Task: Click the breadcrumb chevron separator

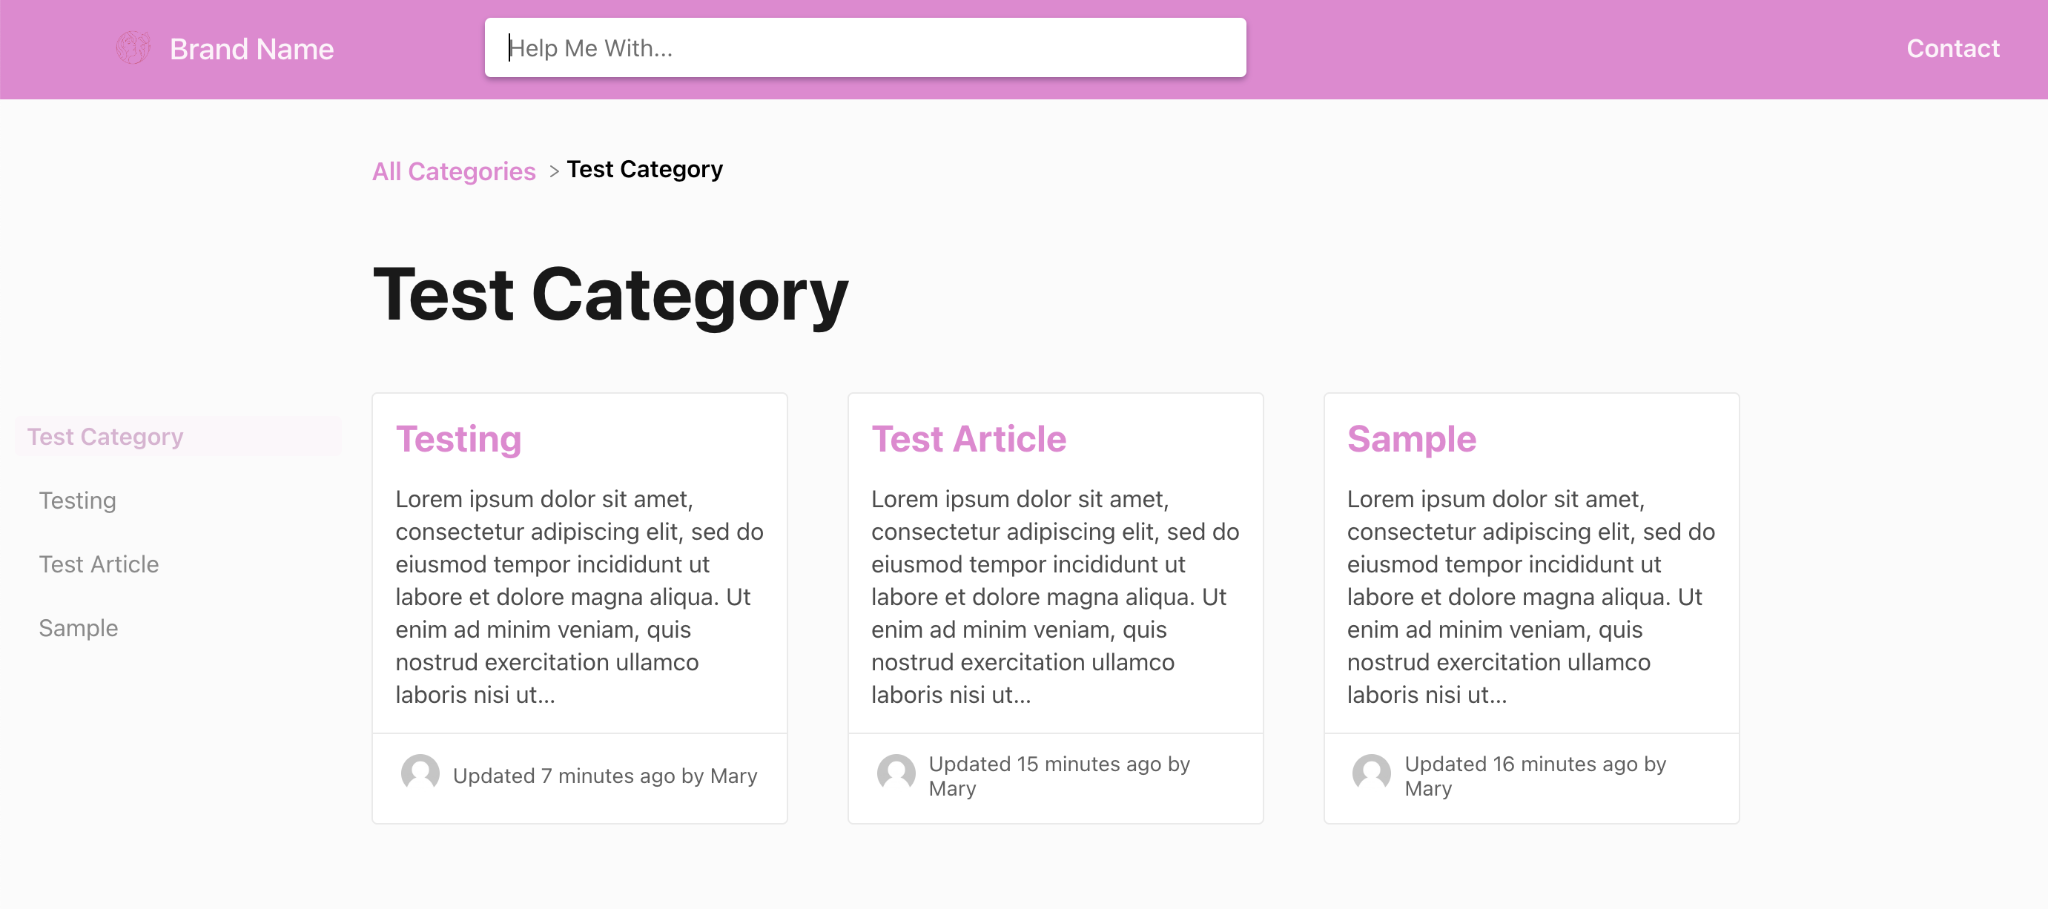Action: [x=553, y=172]
